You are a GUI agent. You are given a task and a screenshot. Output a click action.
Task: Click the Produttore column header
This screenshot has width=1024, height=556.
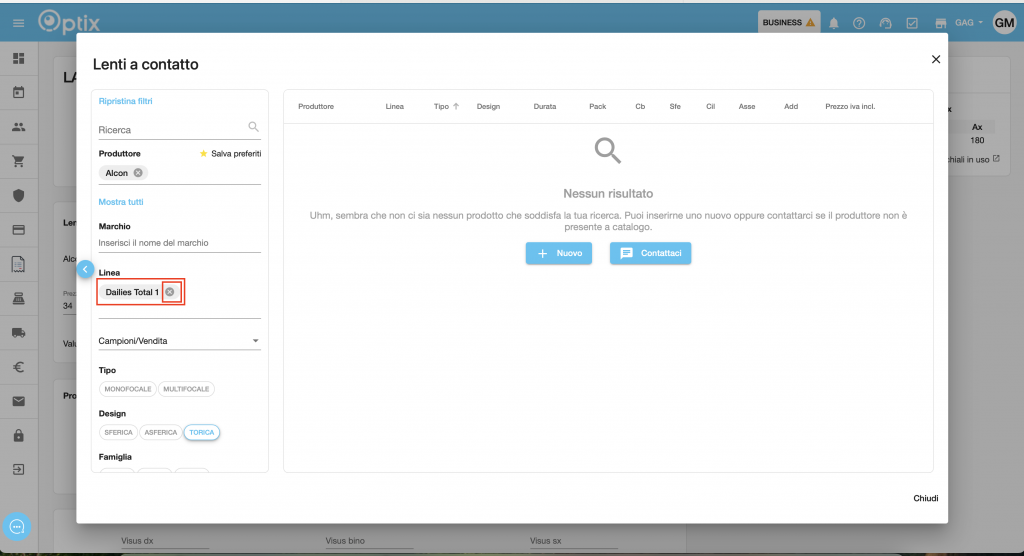coord(316,106)
